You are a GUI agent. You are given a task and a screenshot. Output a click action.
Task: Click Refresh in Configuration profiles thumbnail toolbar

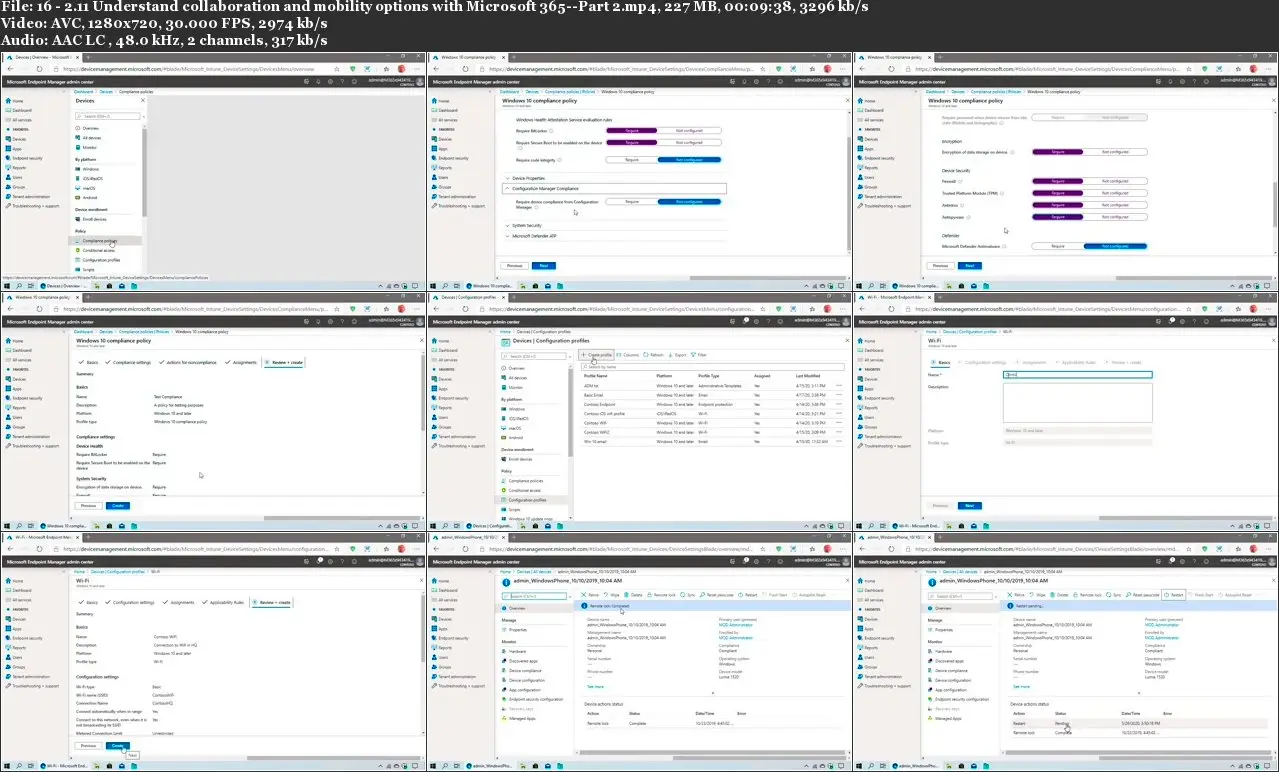point(655,355)
